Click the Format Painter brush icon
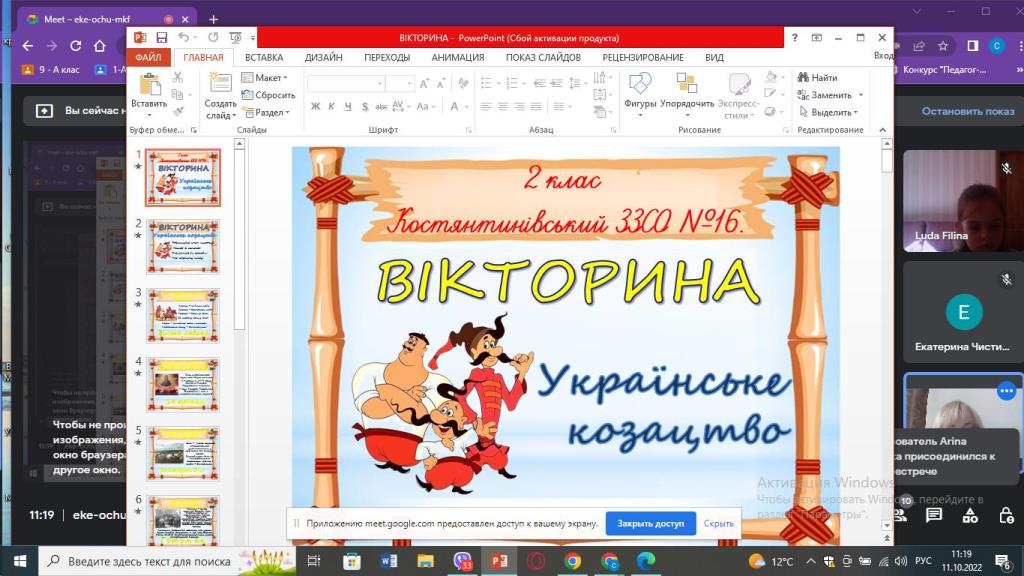The height and width of the screenshot is (576, 1024). coord(178,112)
